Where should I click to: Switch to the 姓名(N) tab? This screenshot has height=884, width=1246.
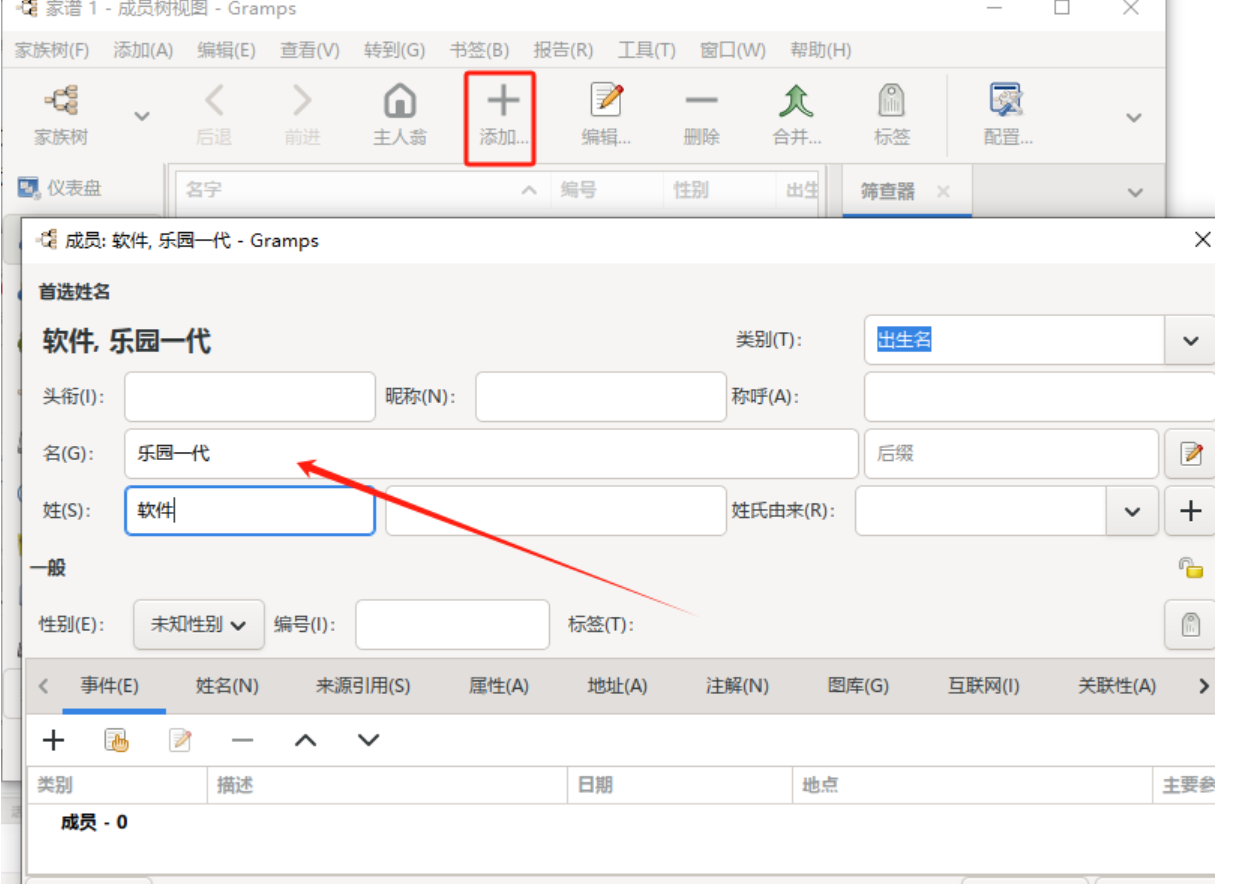click(227, 686)
